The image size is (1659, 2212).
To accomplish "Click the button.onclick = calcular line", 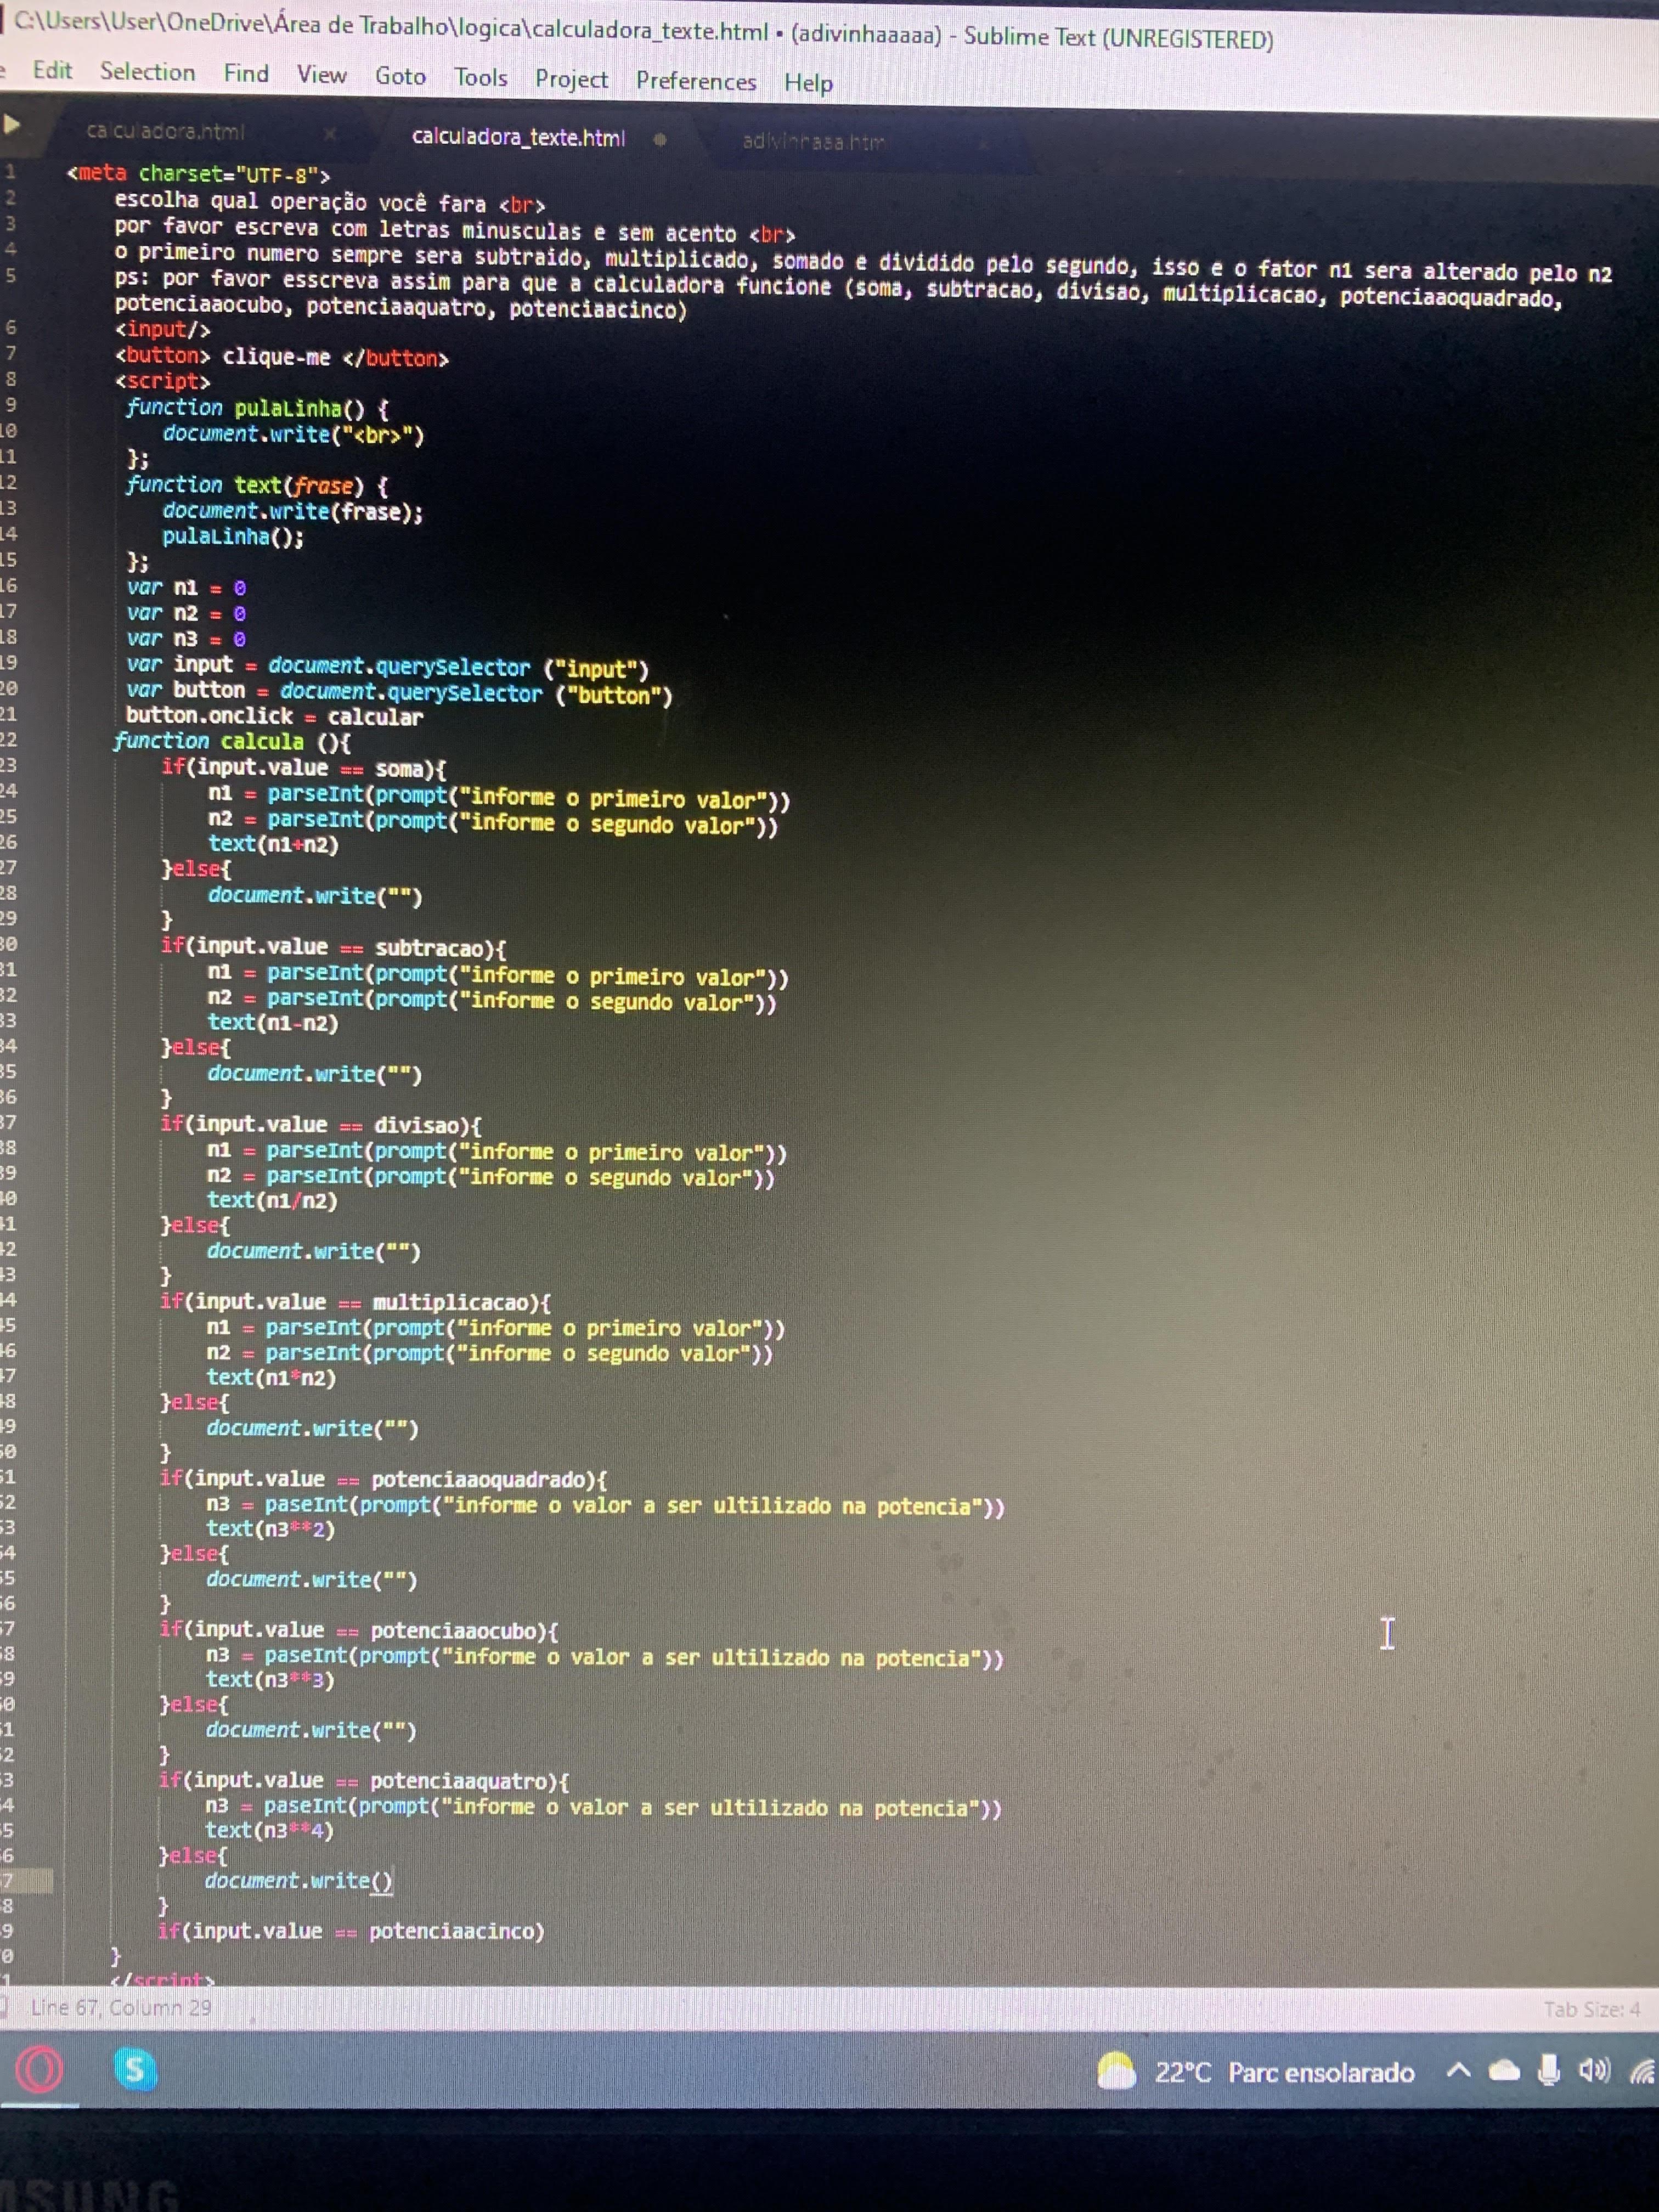I will pyautogui.click(x=274, y=716).
